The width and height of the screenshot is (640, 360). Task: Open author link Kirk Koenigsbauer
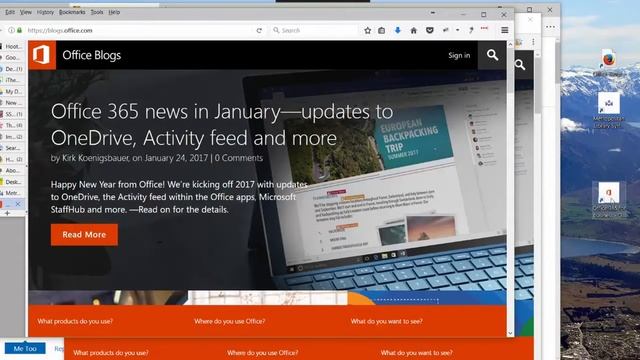(x=96, y=158)
